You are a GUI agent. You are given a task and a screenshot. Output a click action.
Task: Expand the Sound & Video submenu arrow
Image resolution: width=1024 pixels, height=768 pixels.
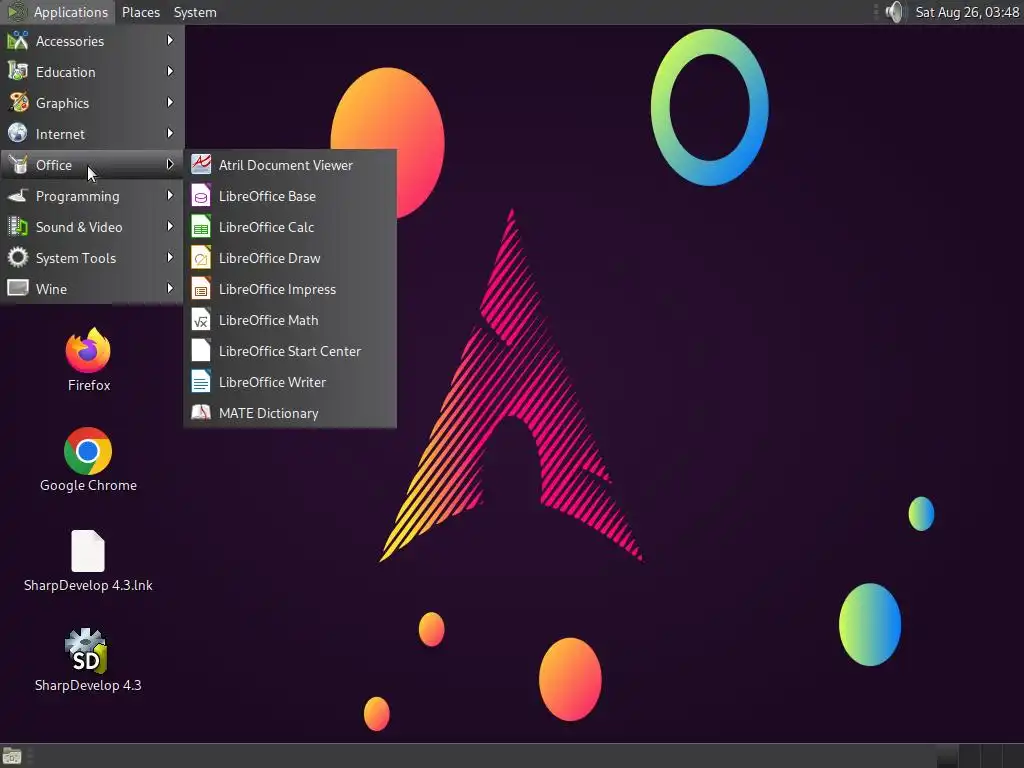coord(170,227)
